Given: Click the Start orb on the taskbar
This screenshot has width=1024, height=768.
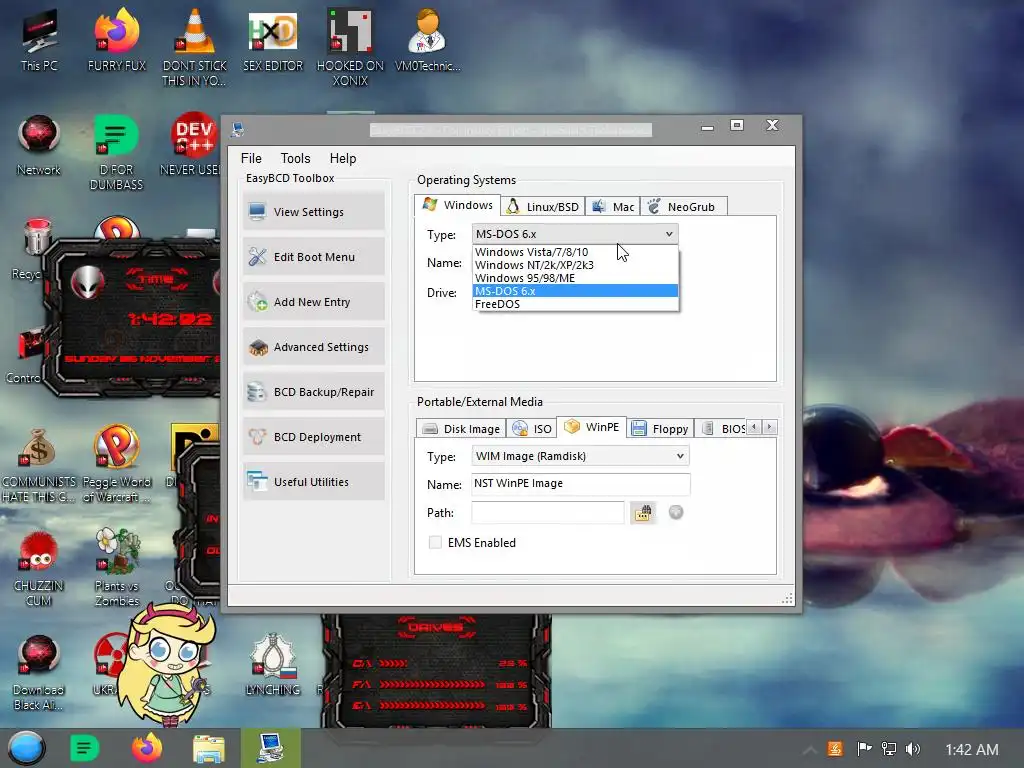Looking at the screenshot, I should (x=27, y=748).
